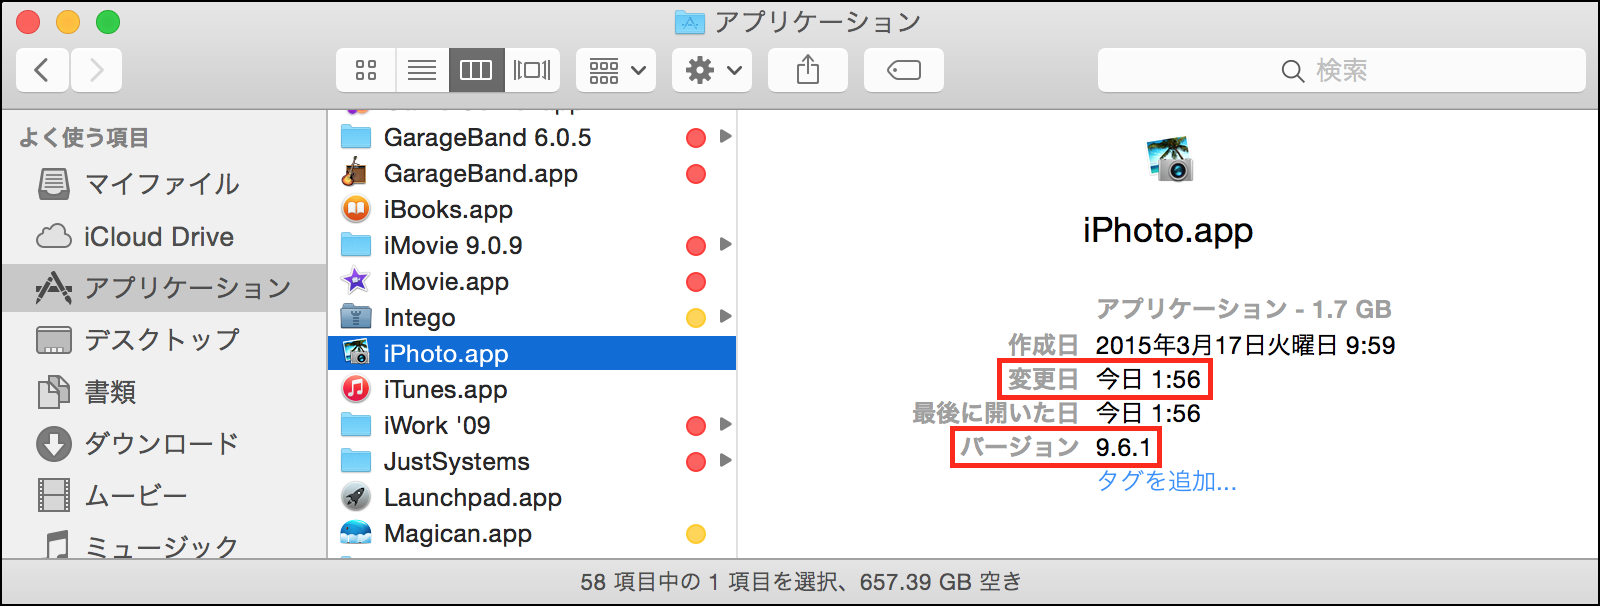Select the GarageBand 6.0.5 folder
This screenshot has height=606, width=1600.
[x=532, y=137]
